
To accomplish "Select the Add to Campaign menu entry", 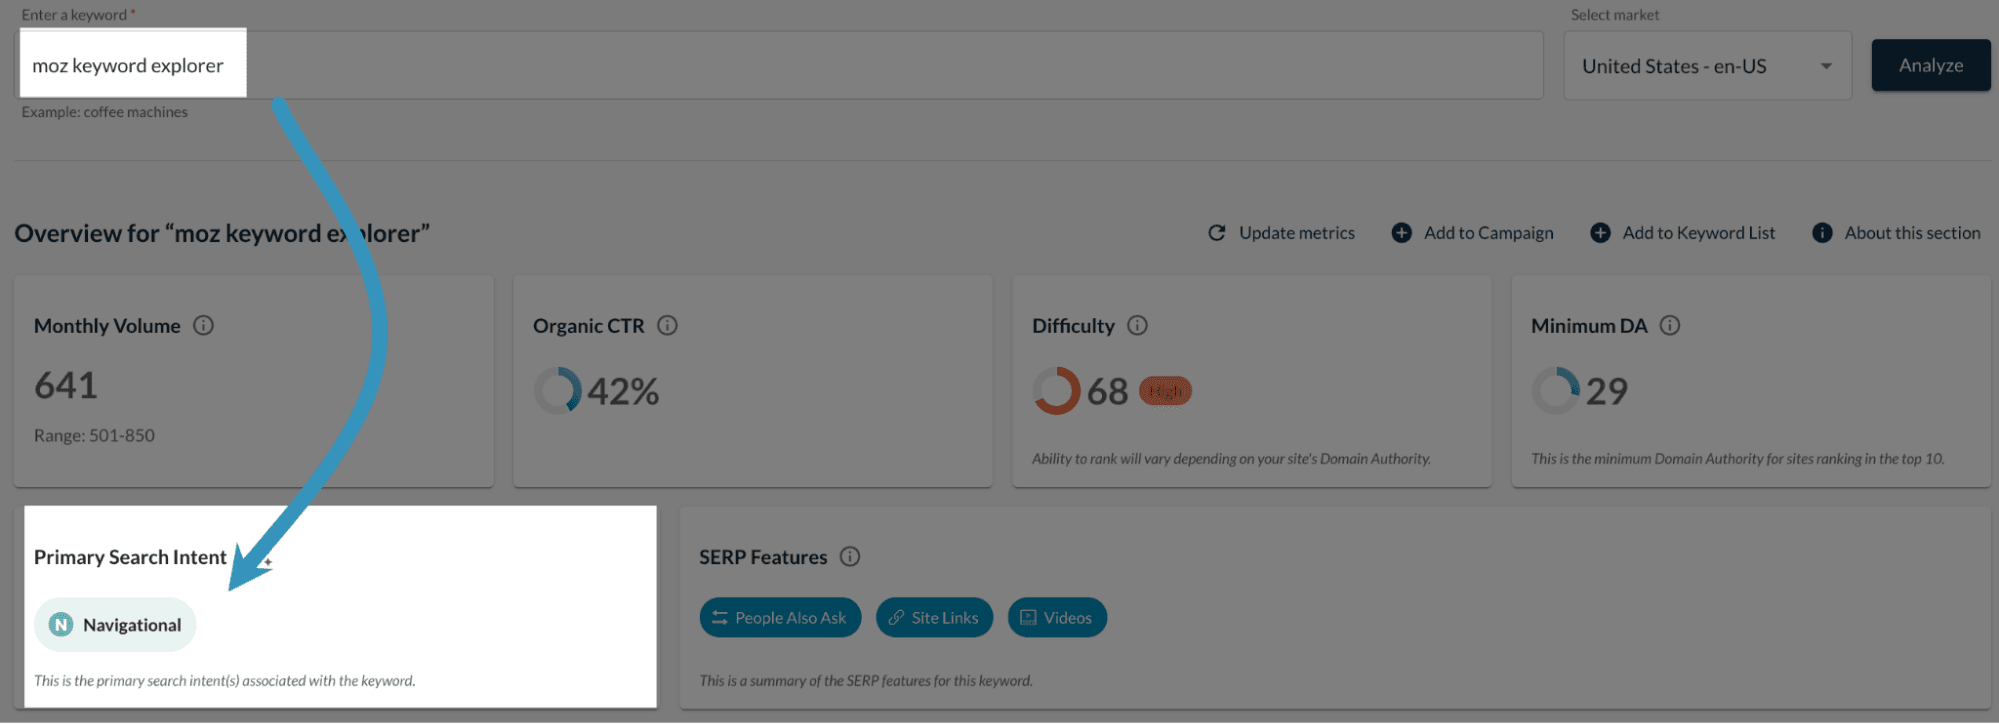I will point(1488,232).
